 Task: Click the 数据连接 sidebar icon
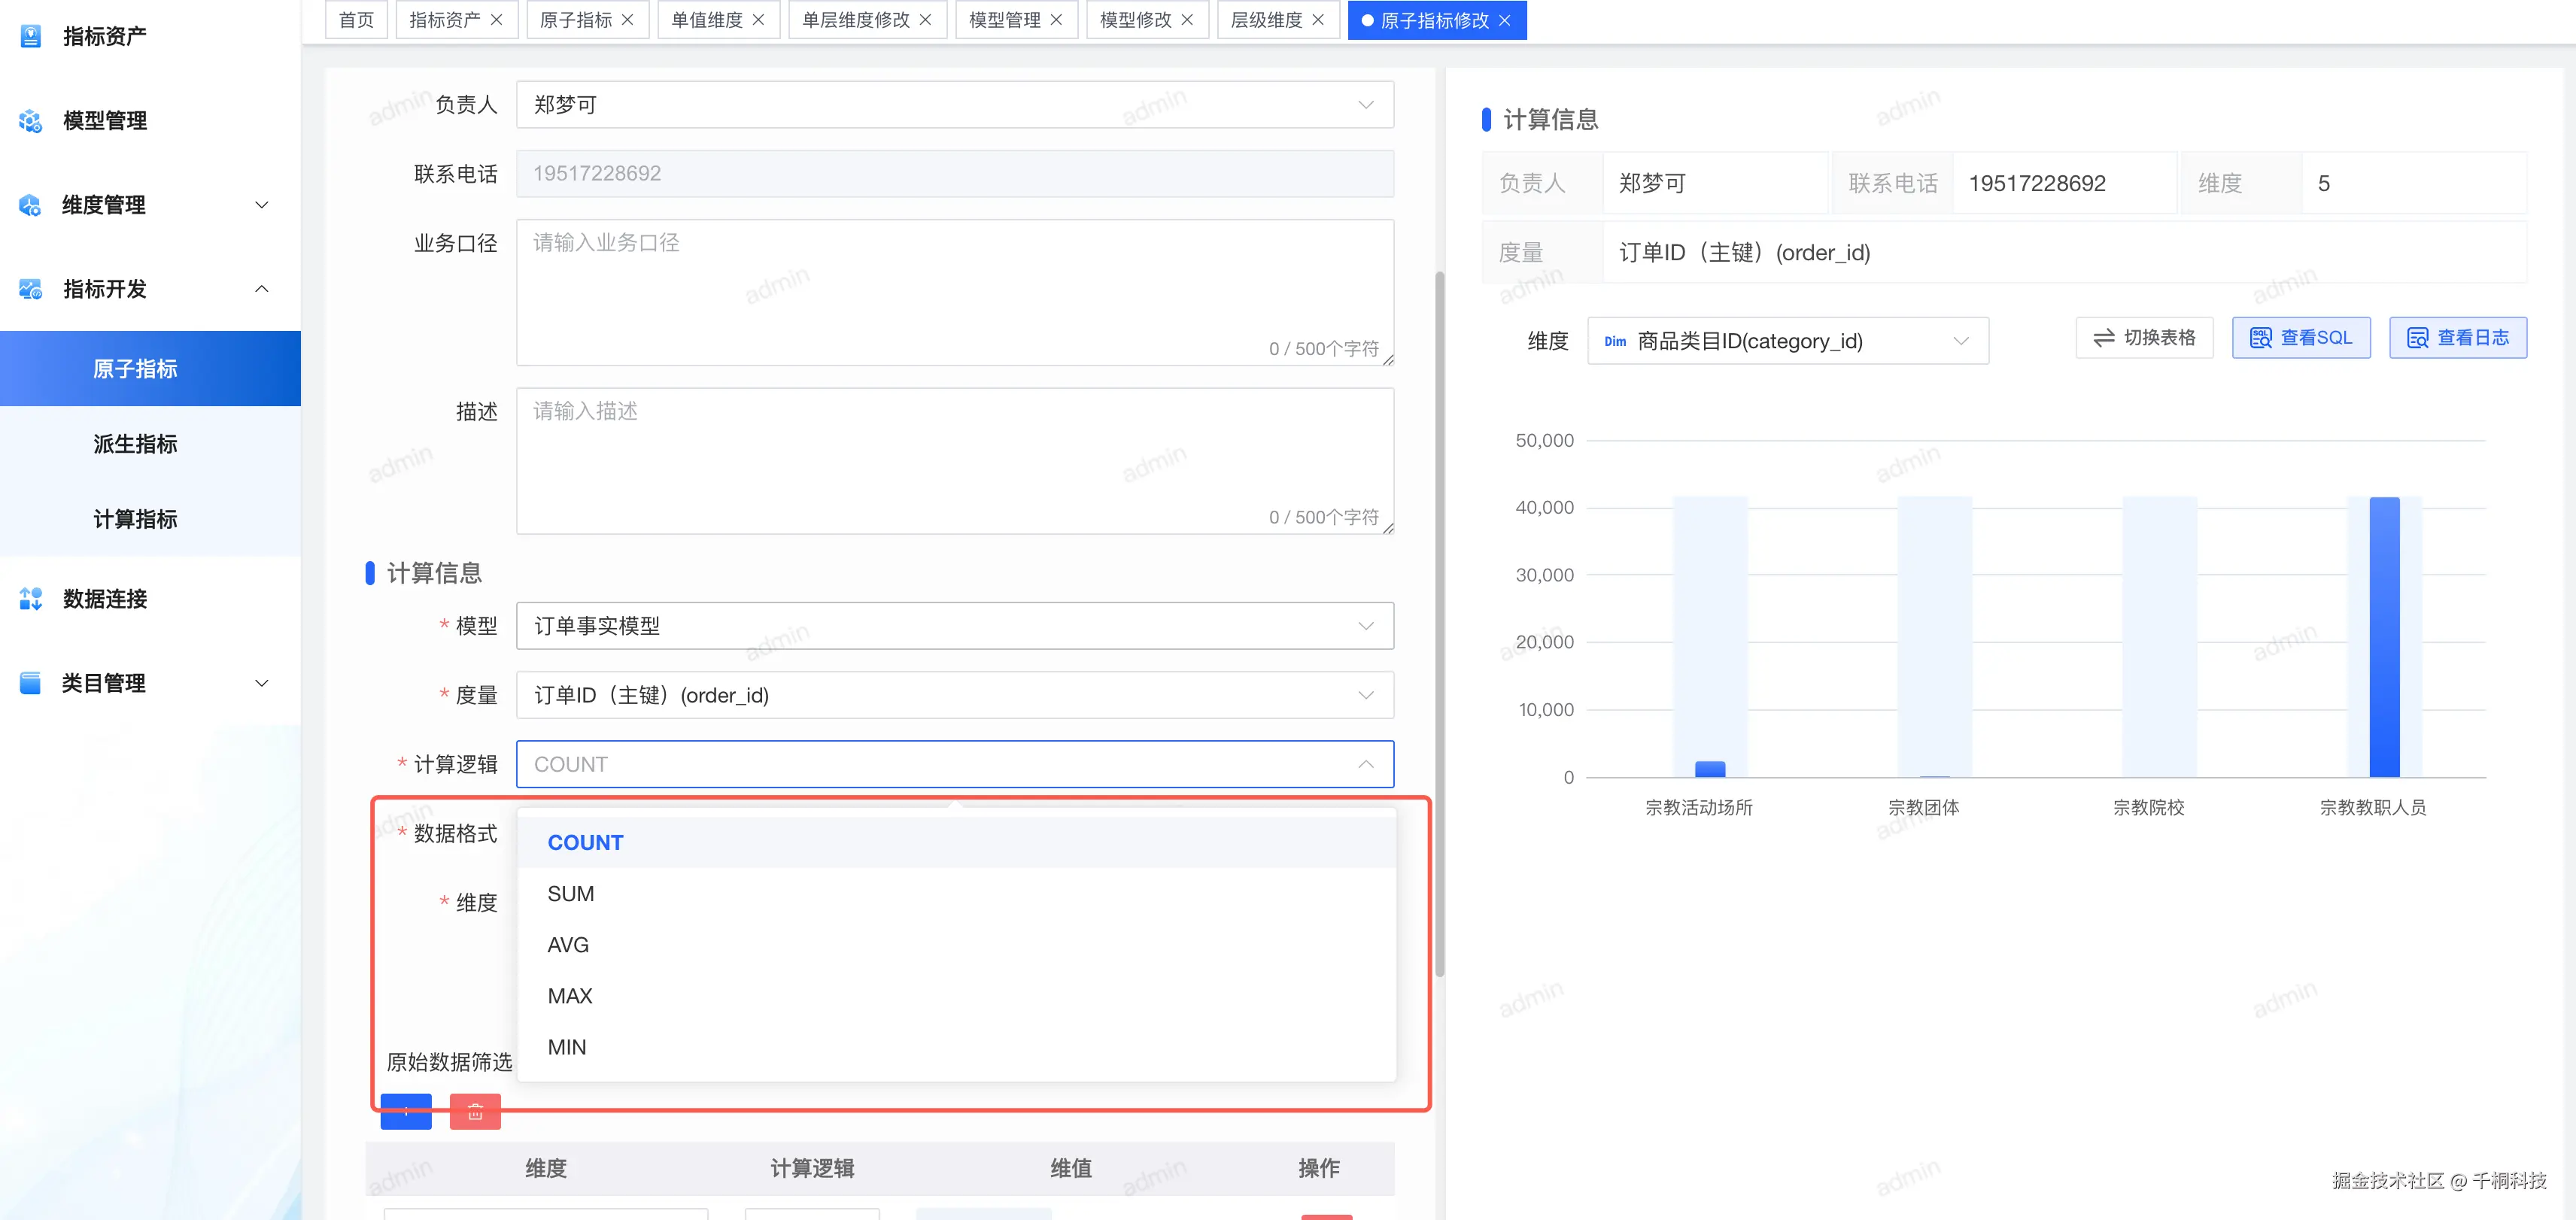pyautogui.click(x=31, y=599)
